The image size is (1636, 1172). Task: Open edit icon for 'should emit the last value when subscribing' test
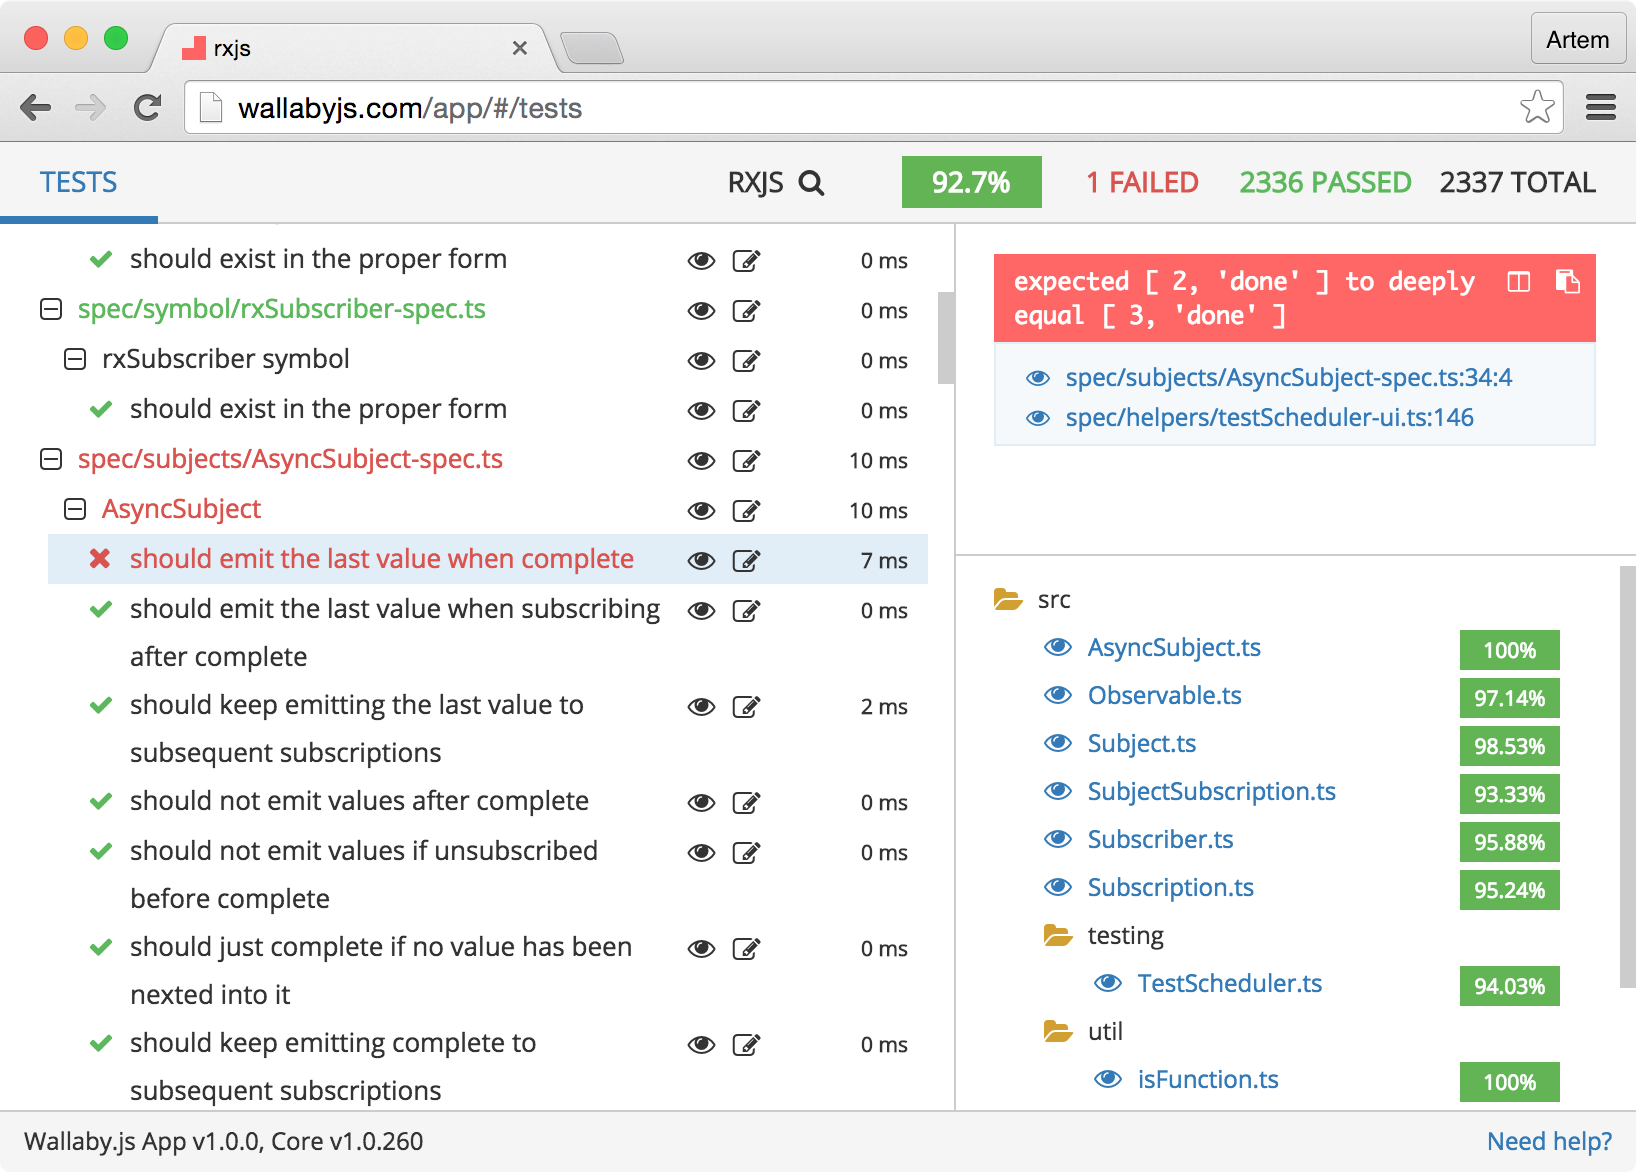746,611
